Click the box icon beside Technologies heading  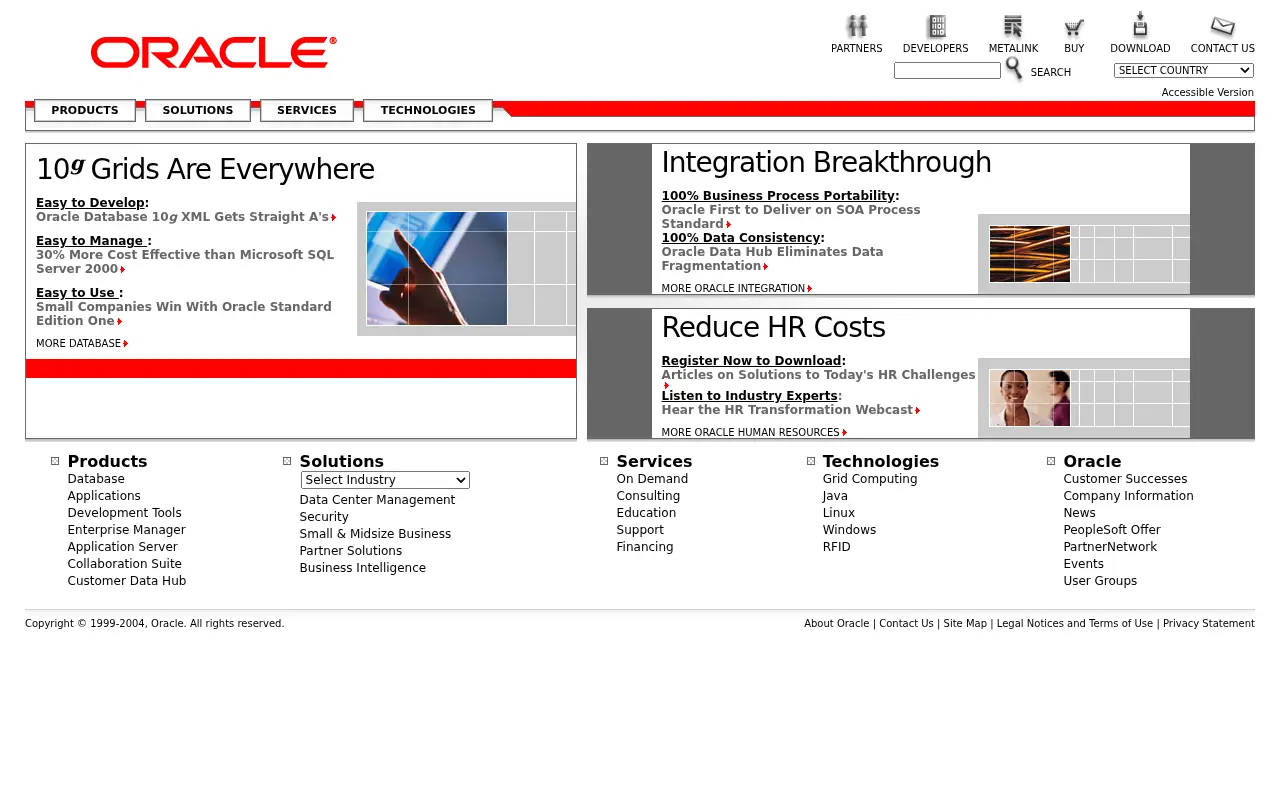pos(811,461)
